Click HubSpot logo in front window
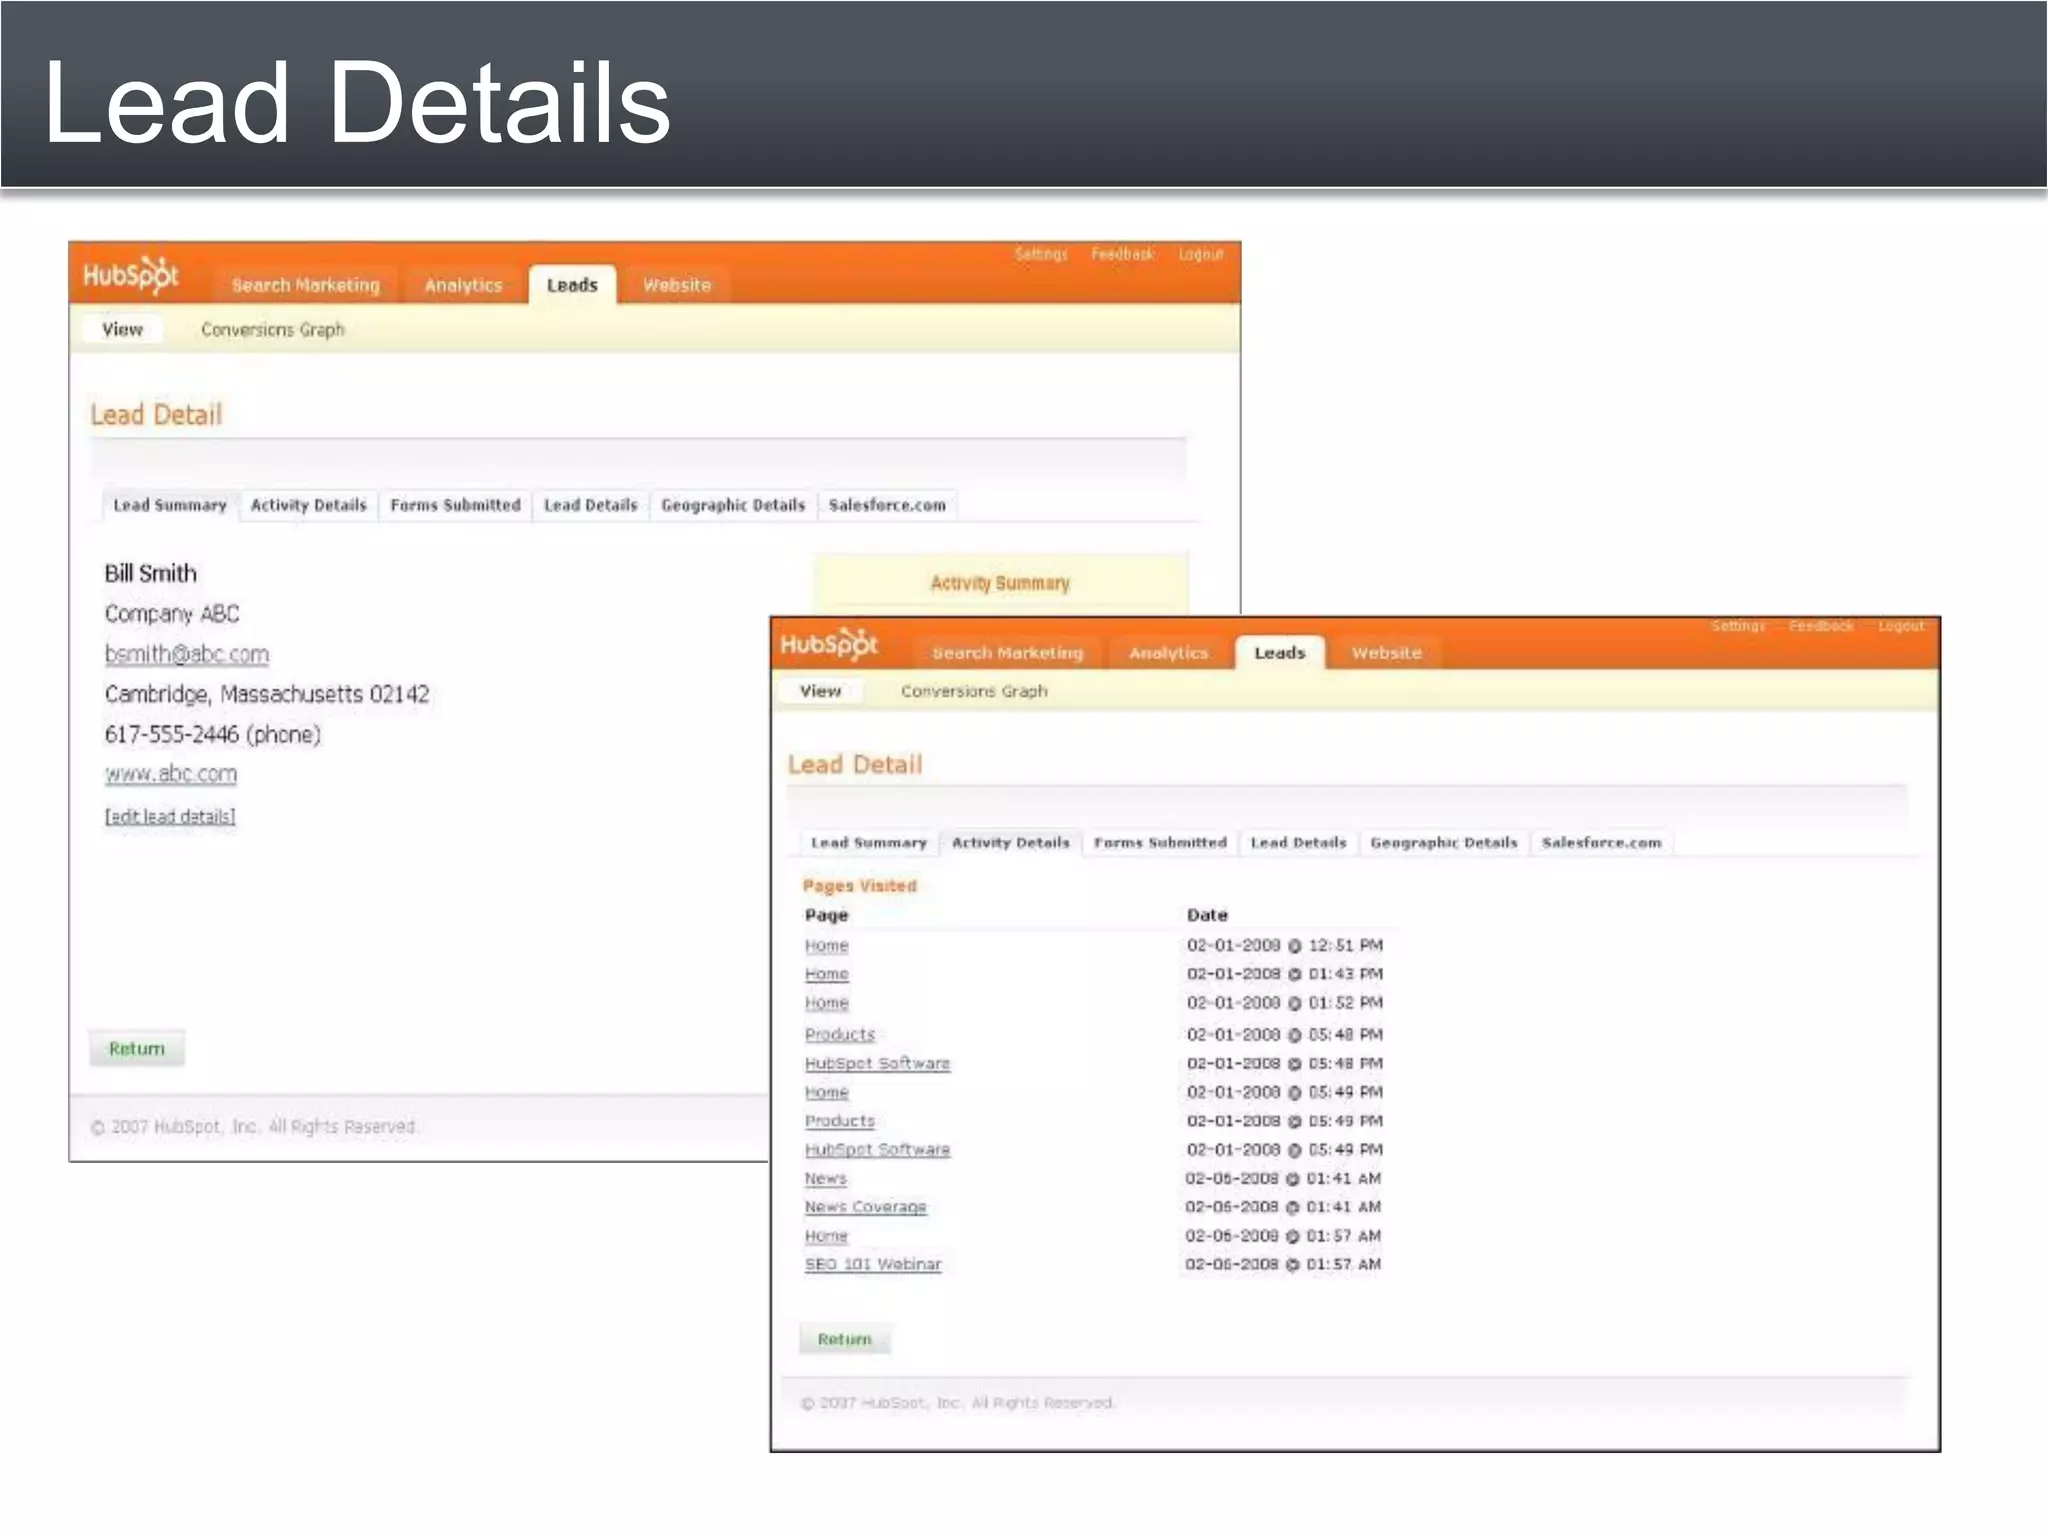The image size is (2048, 1536). (829, 645)
